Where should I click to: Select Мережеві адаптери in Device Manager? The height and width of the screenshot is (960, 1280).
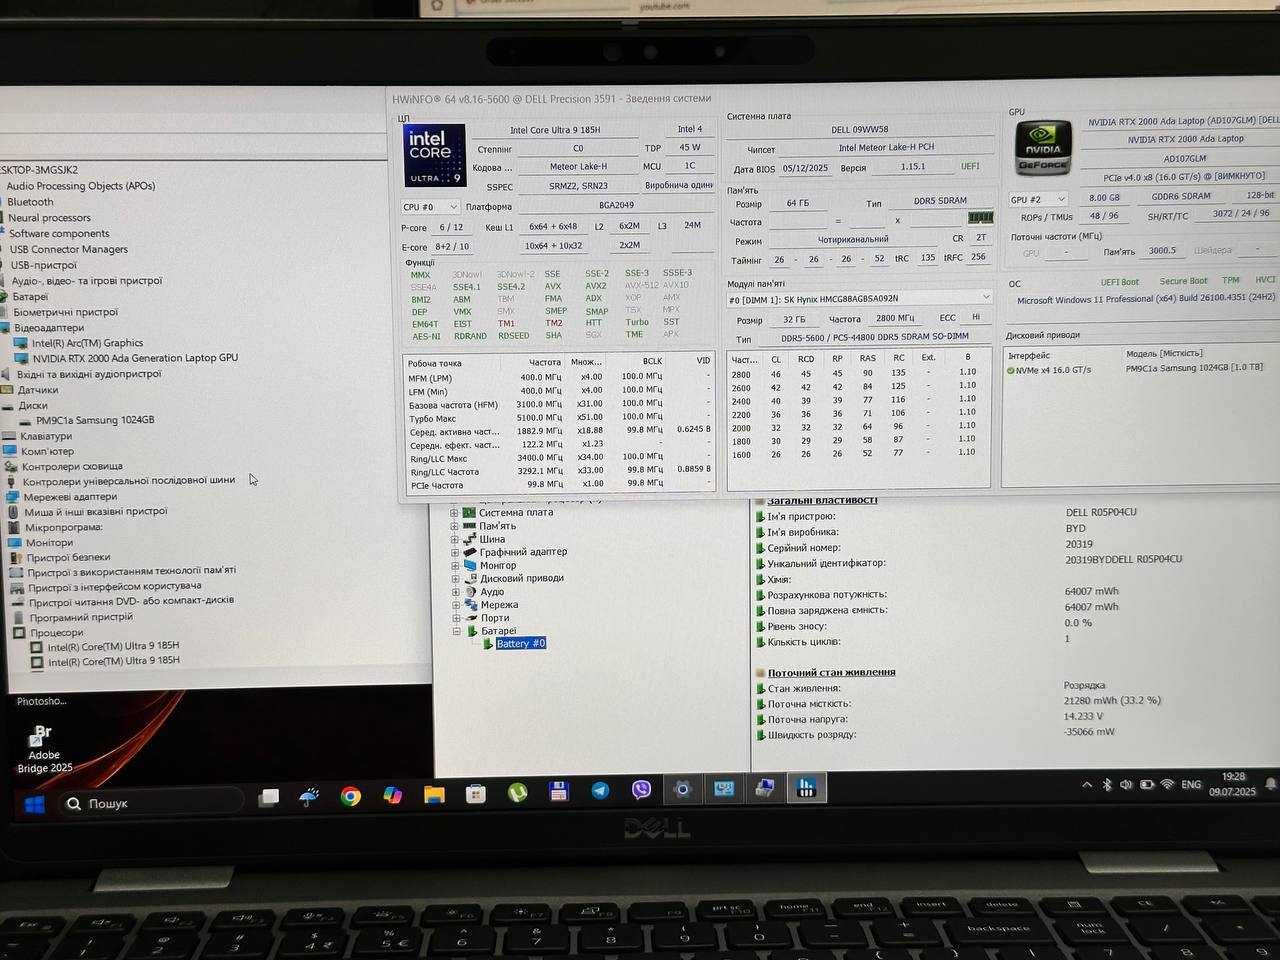[70, 497]
